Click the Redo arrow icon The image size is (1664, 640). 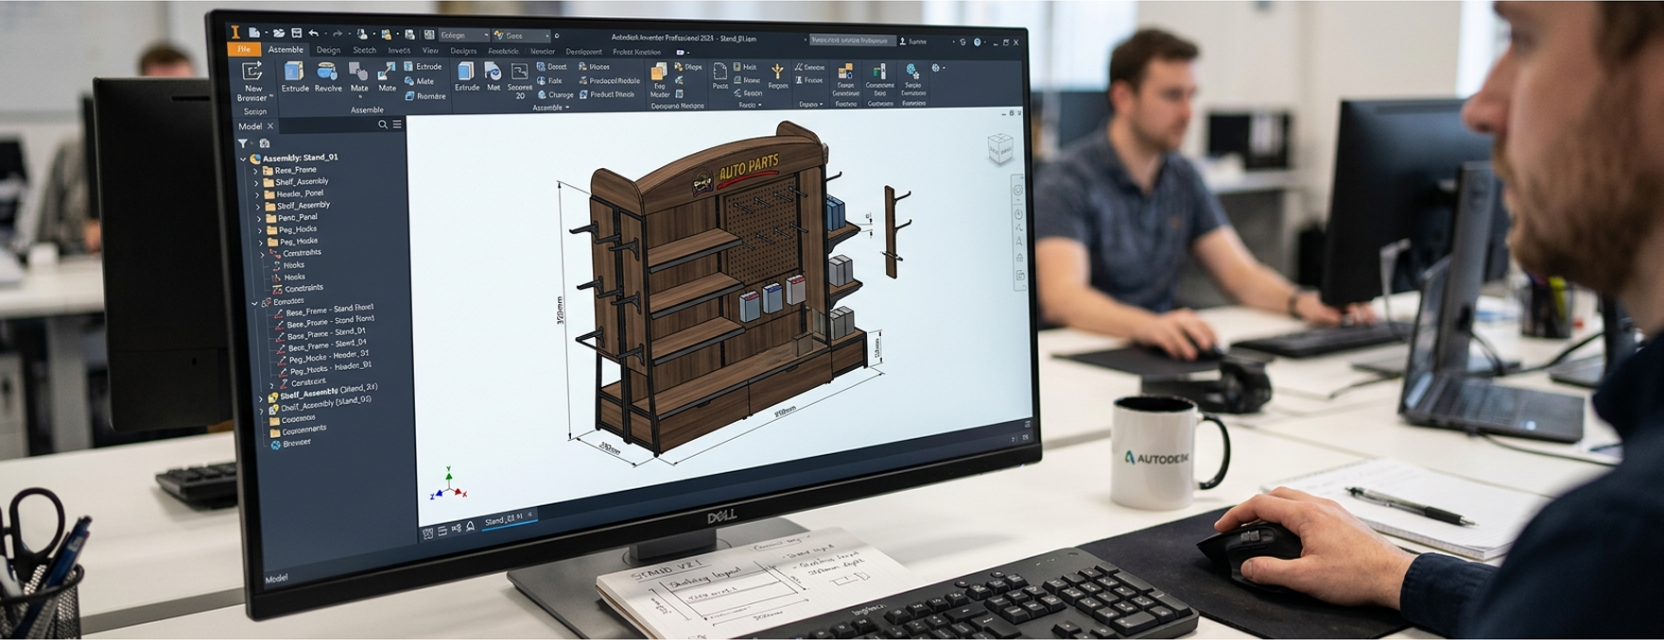point(337,34)
